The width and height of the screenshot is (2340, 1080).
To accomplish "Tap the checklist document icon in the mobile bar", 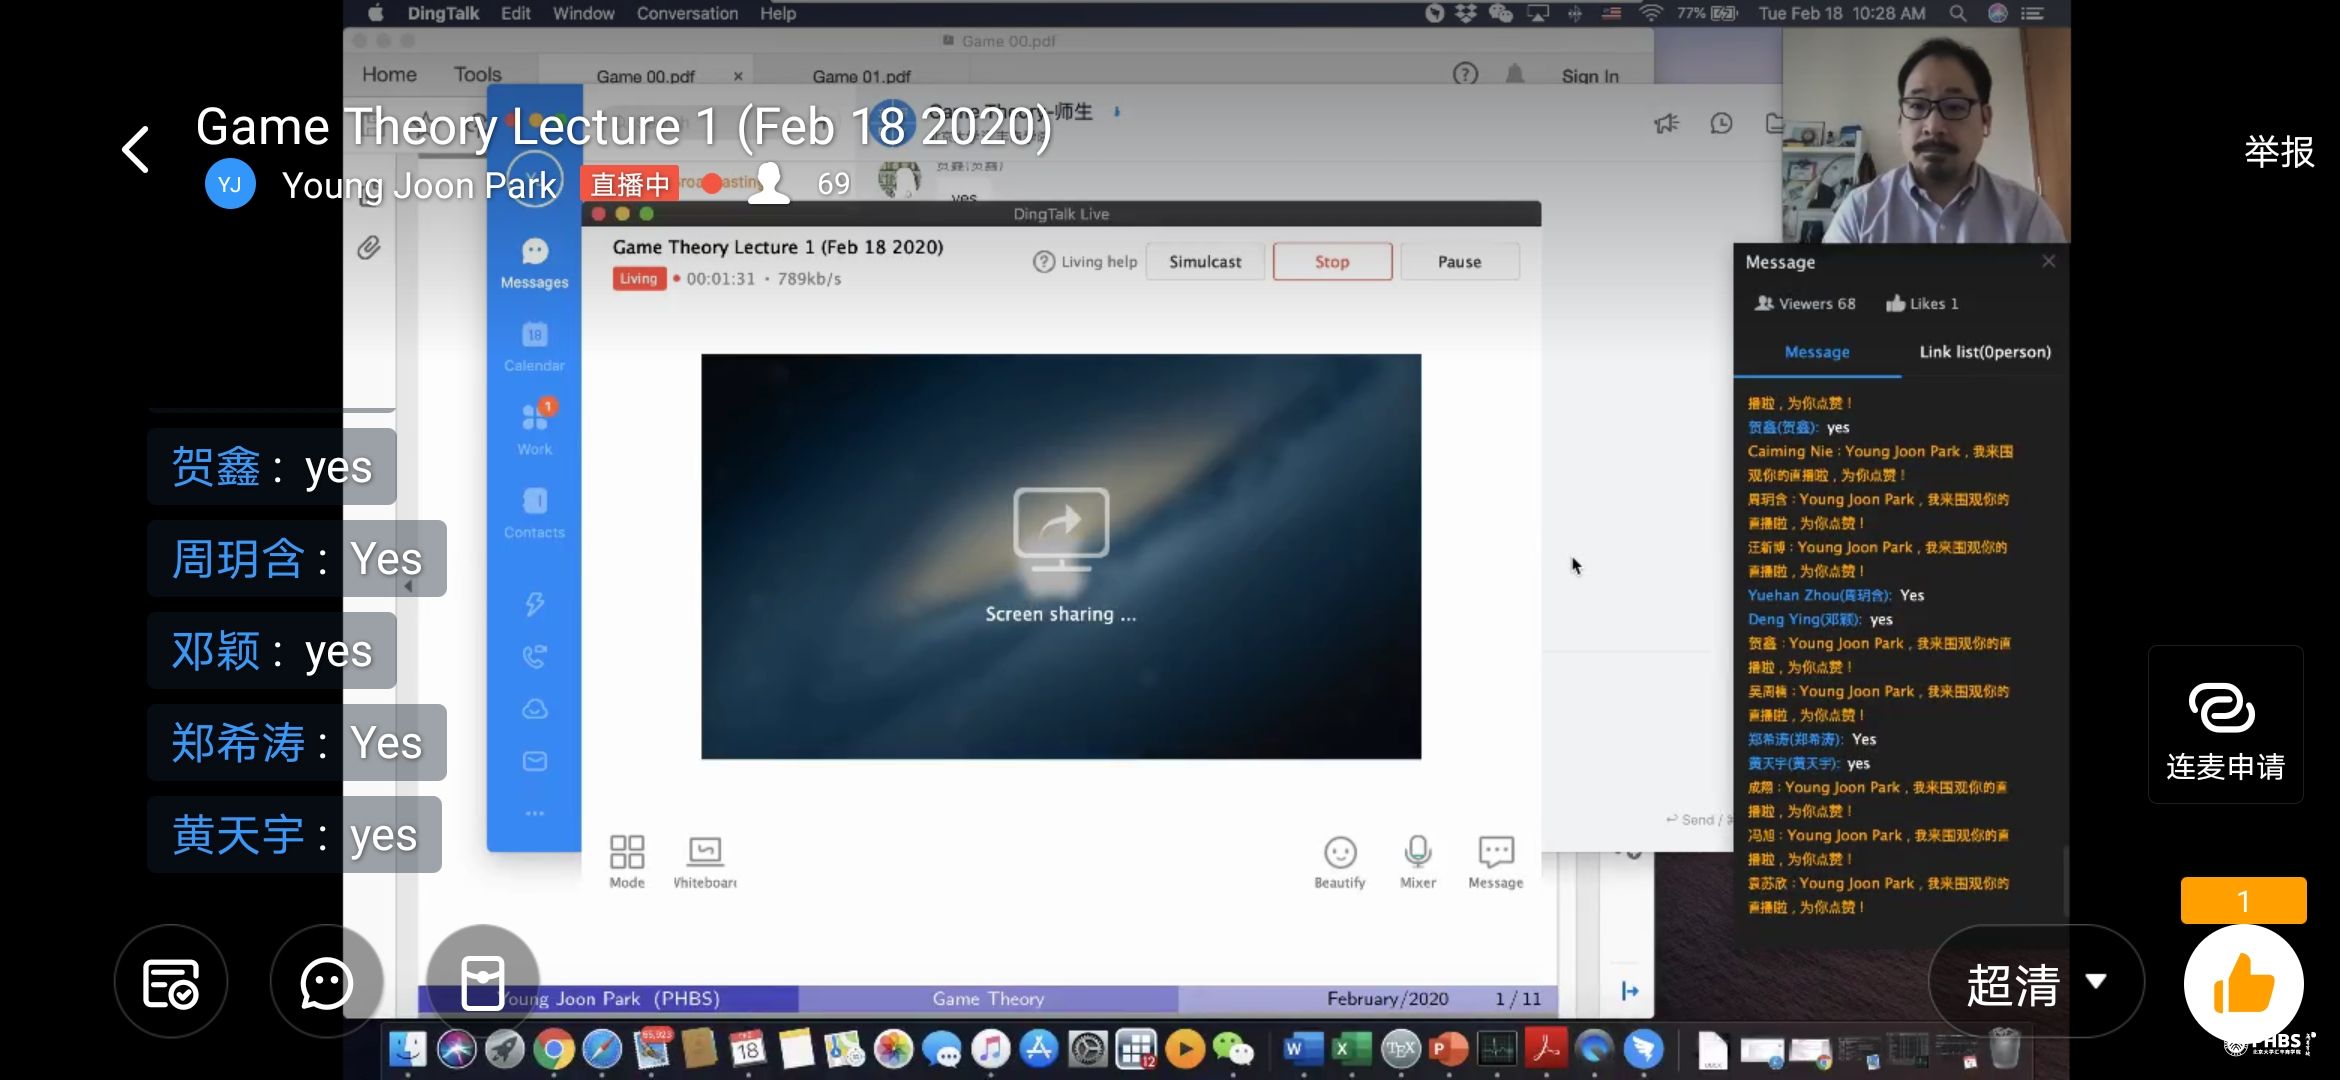I will coord(171,982).
